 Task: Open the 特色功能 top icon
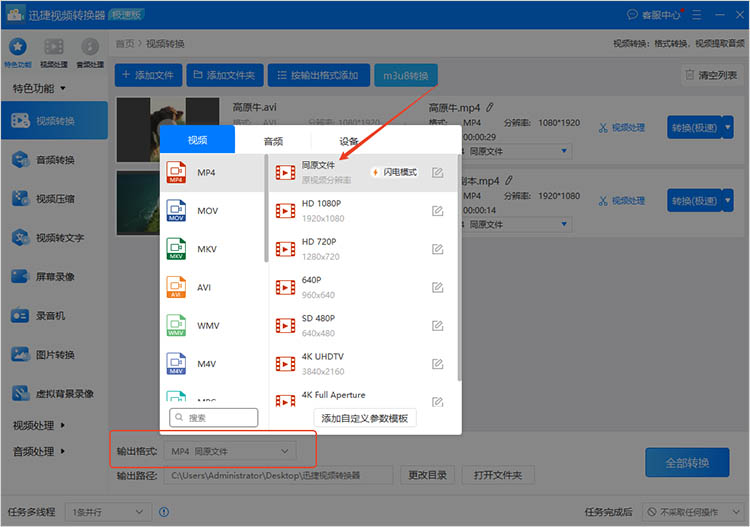pyautogui.click(x=18, y=52)
